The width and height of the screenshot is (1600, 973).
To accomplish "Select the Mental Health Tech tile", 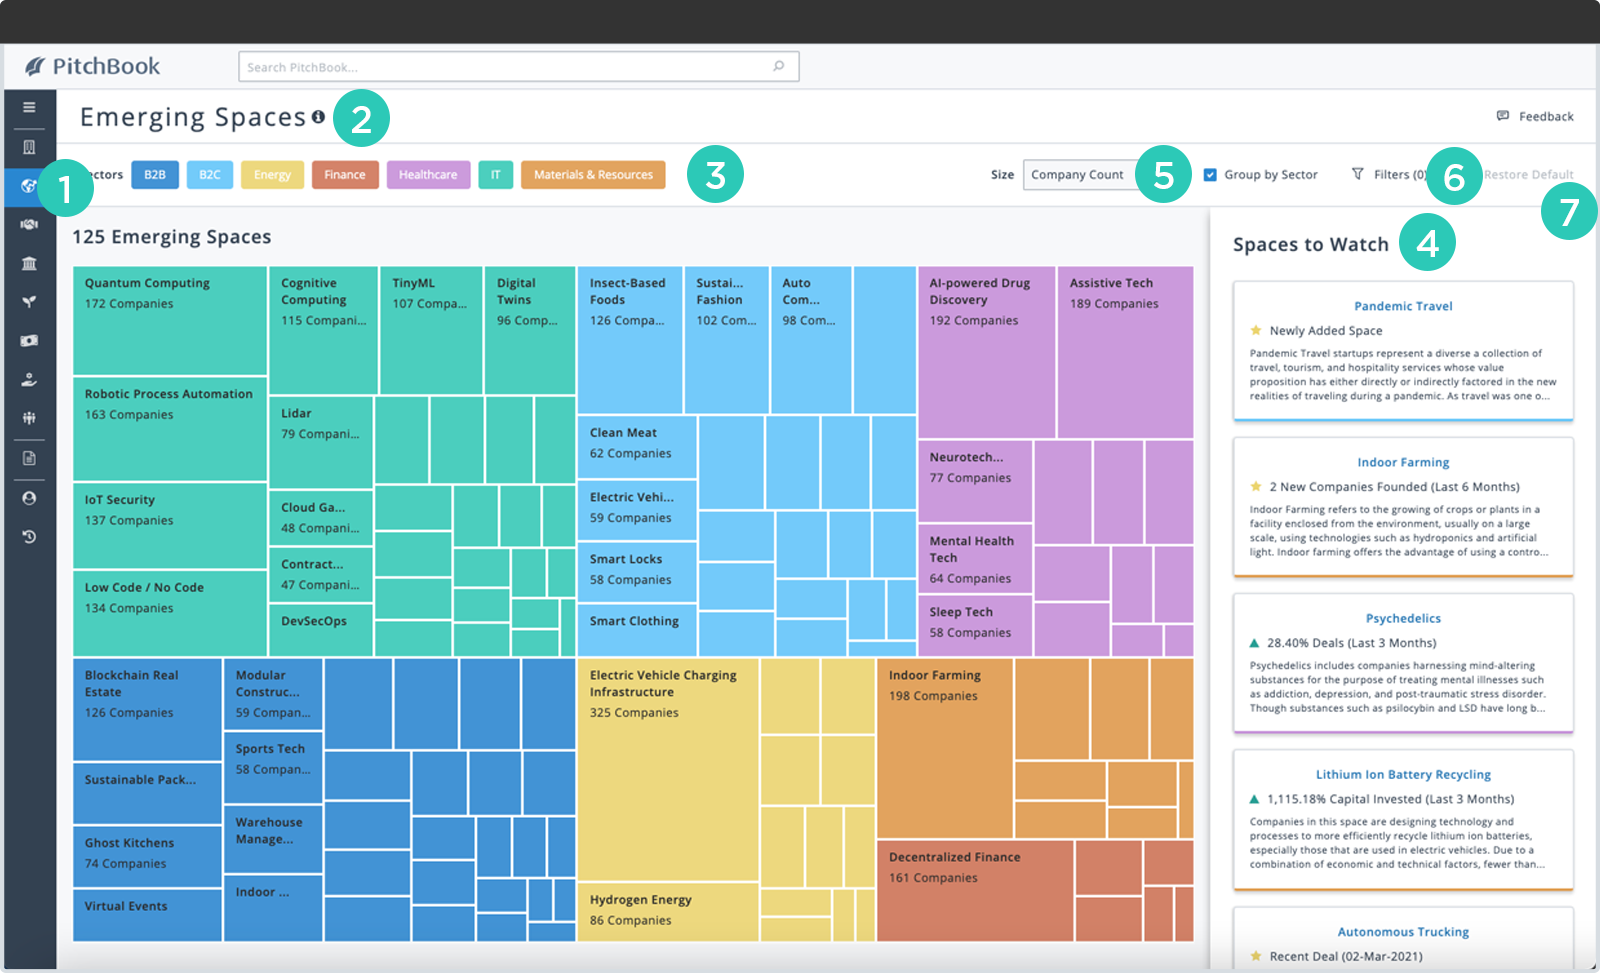I will point(975,560).
